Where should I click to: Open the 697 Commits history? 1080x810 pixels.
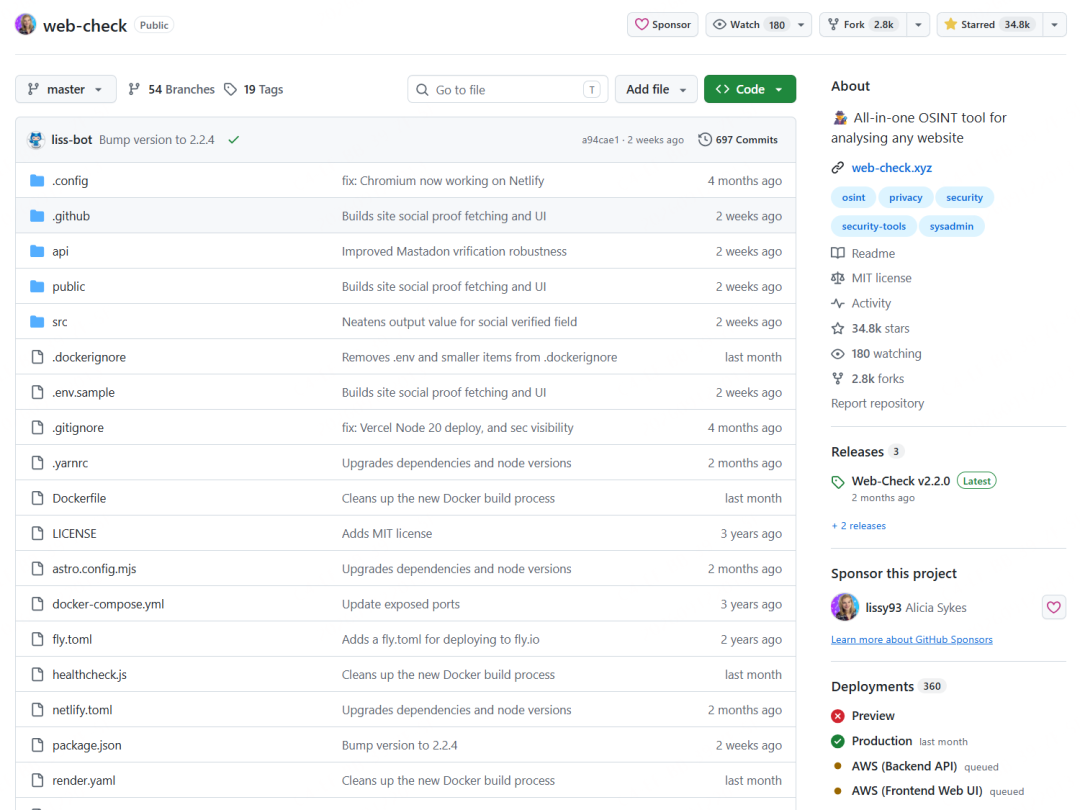coord(738,140)
